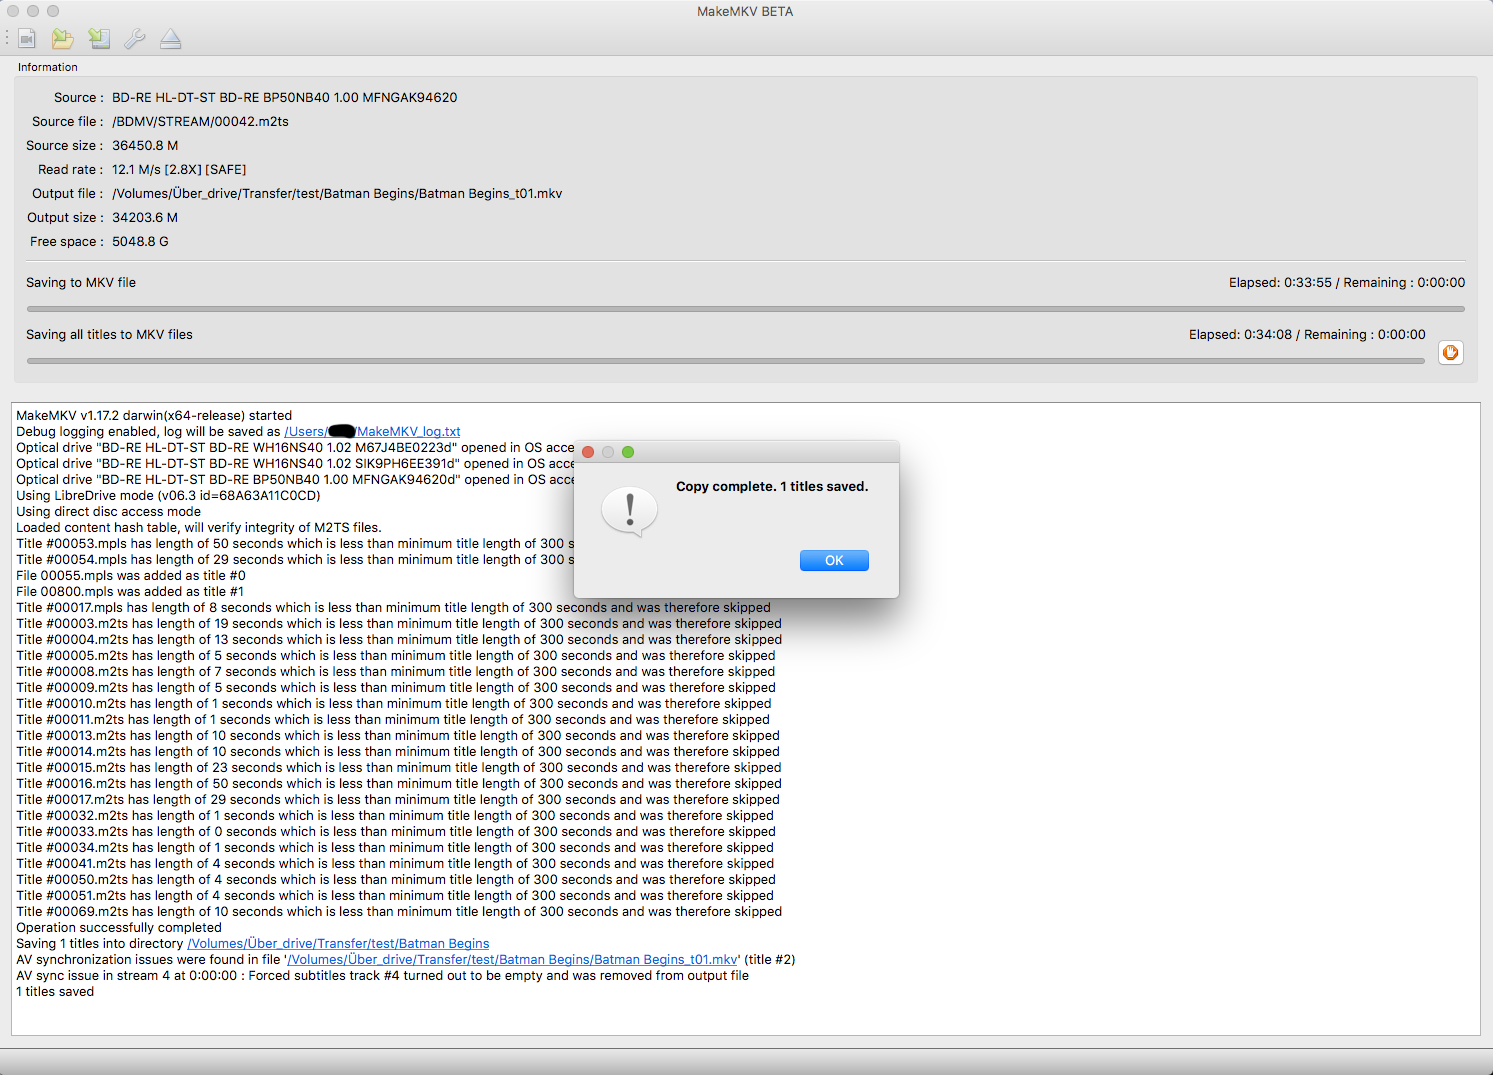Image resolution: width=1493 pixels, height=1075 pixels.
Task: Open a disc via the folder icon
Action: click(62, 38)
